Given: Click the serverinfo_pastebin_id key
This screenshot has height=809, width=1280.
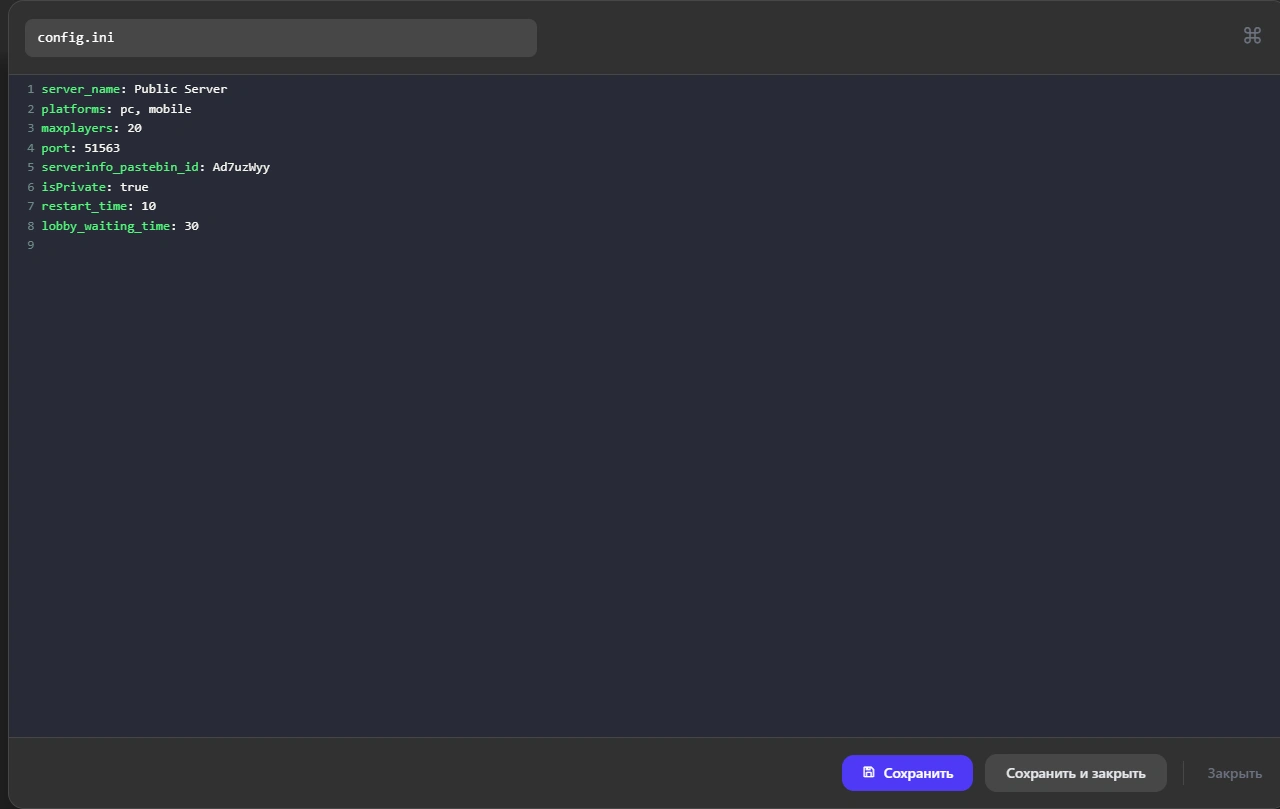Looking at the screenshot, I should point(120,167).
